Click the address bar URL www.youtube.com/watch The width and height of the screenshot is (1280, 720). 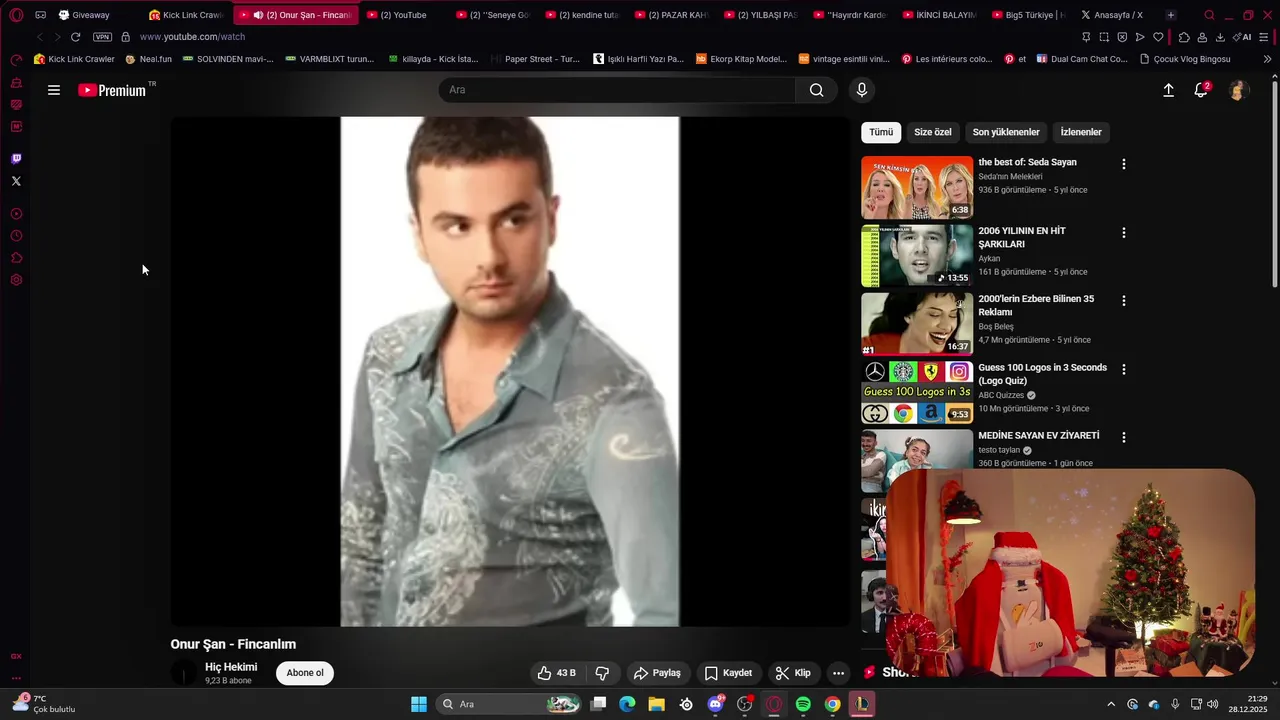point(192,37)
